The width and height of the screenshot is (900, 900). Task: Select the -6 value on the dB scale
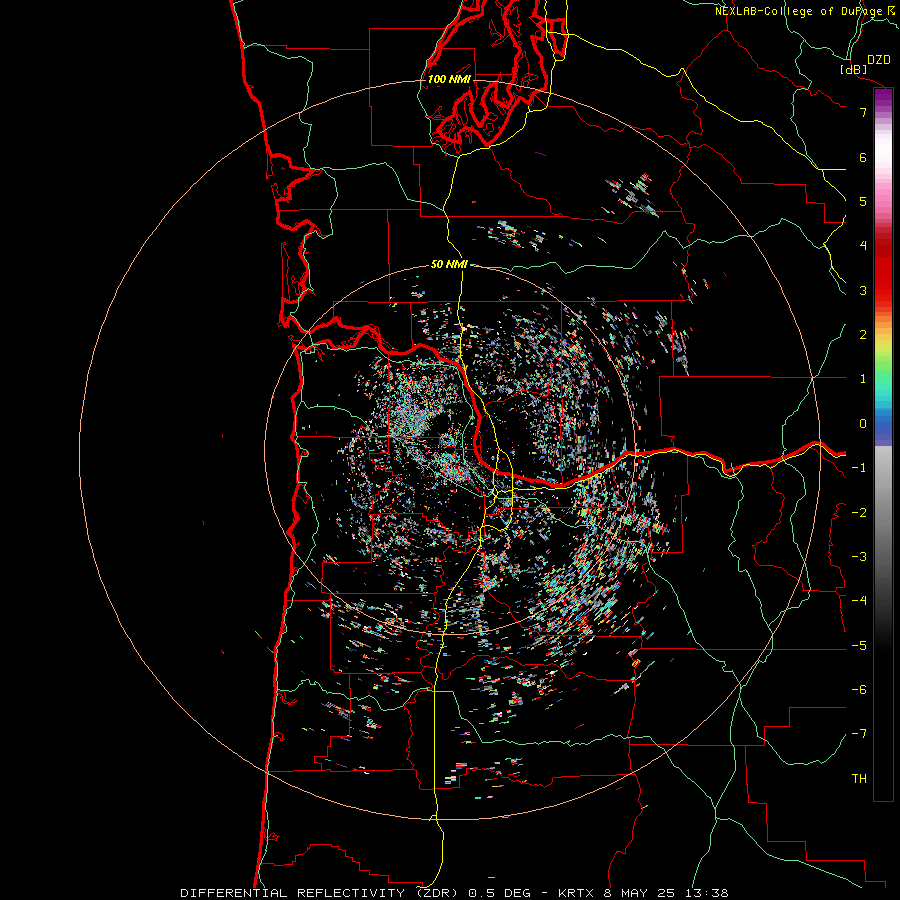pos(859,690)
